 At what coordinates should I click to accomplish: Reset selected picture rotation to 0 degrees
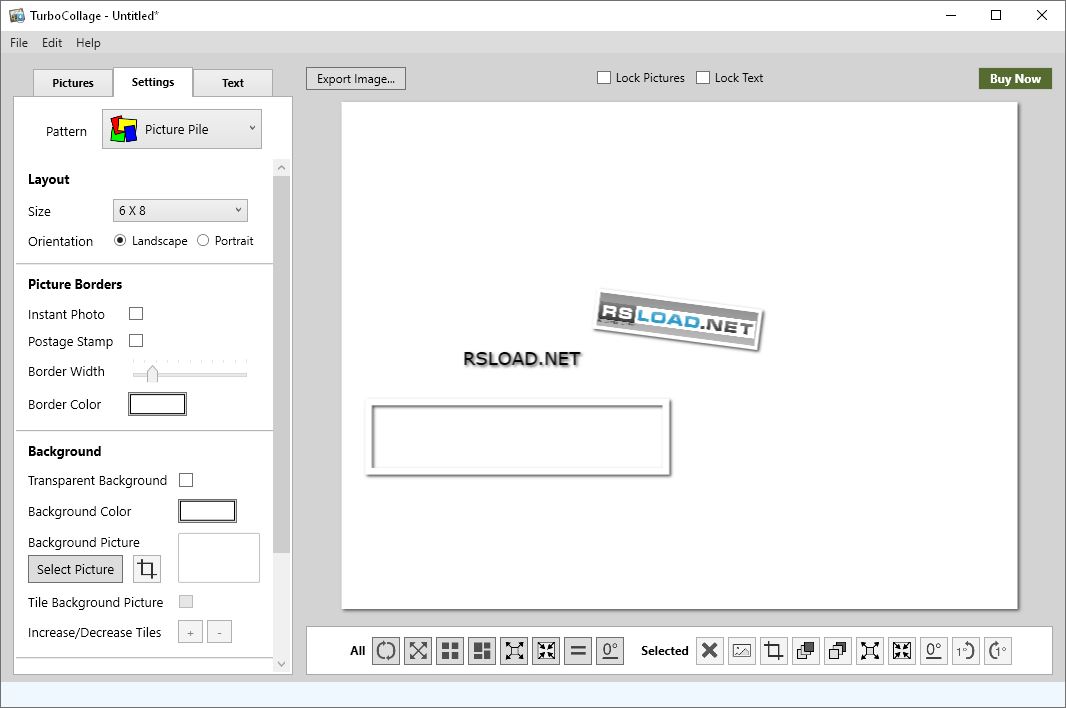coord(933,651)
